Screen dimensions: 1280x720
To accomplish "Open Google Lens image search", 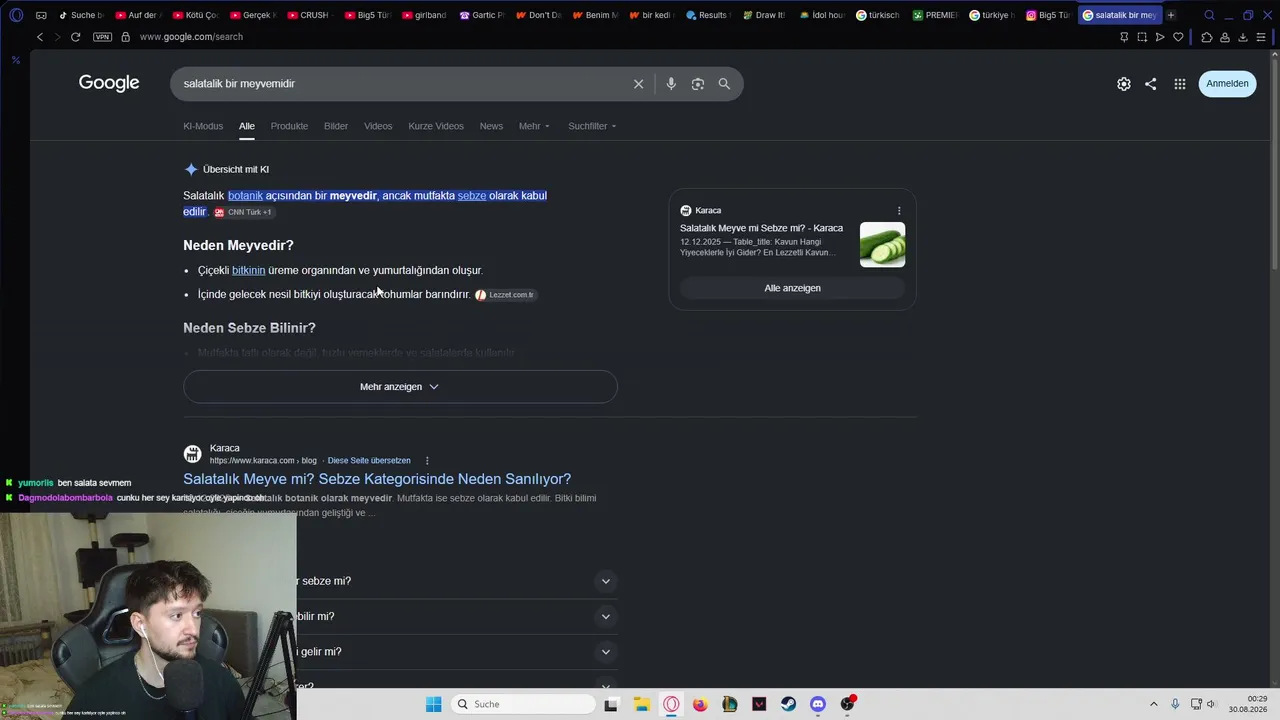I will [x=698, y=84].
